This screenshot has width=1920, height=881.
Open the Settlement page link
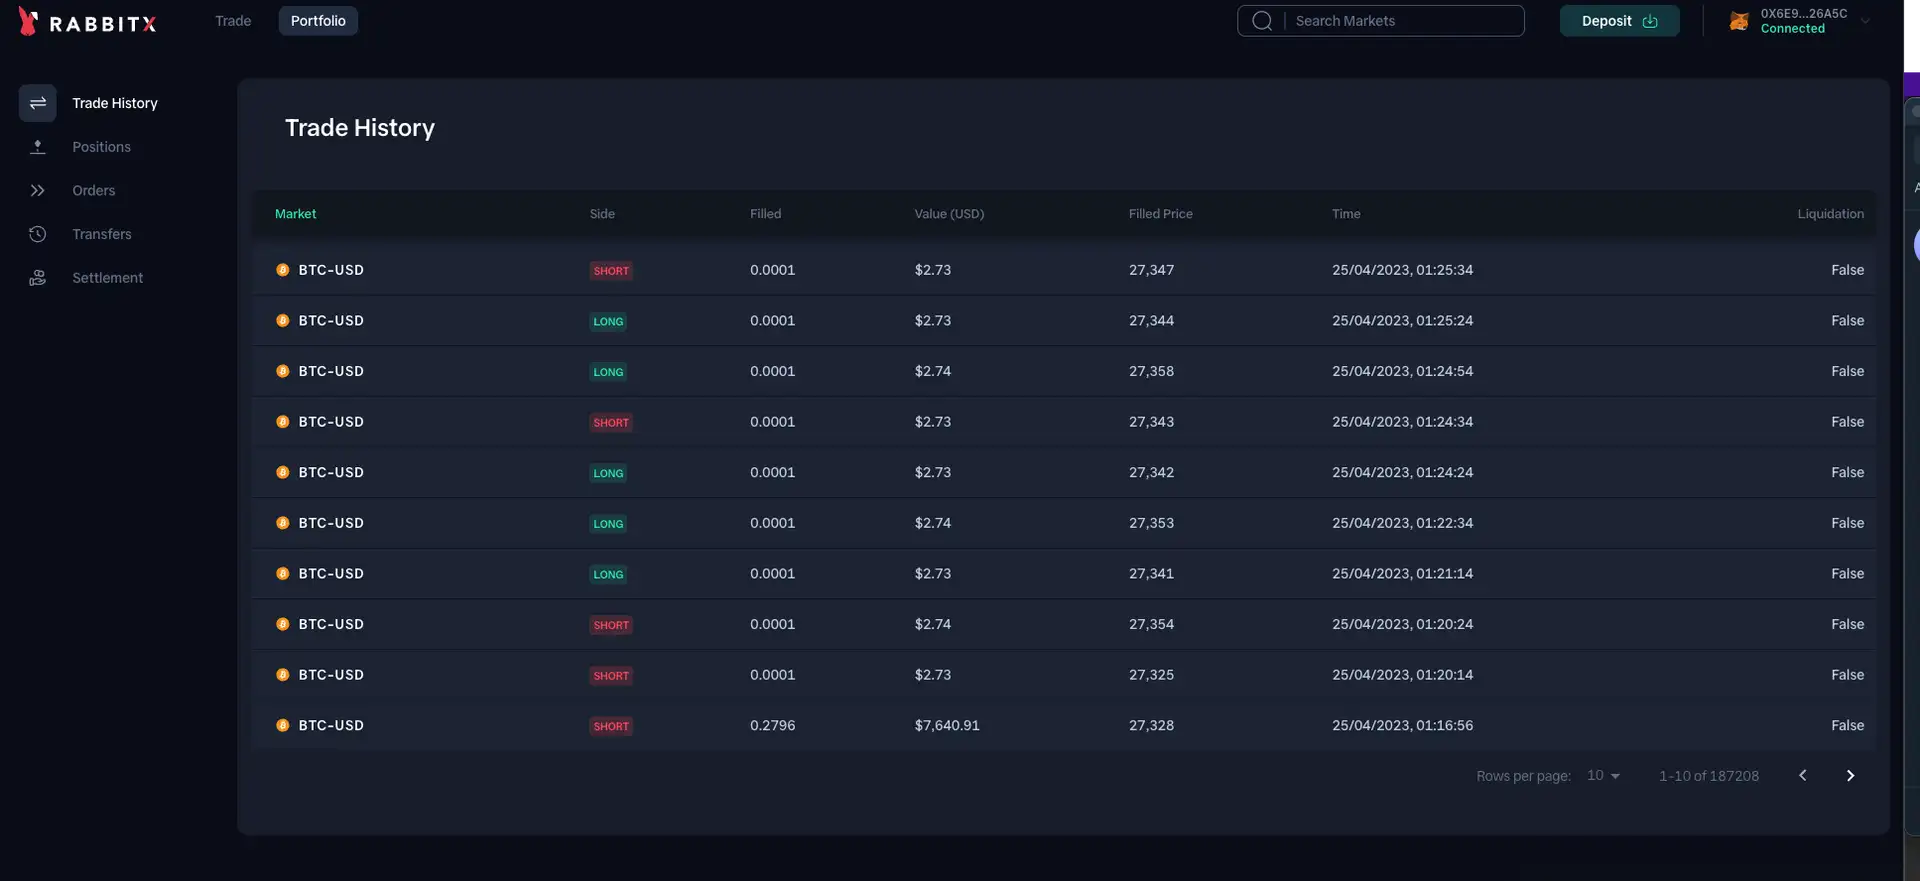pos(107,278)
